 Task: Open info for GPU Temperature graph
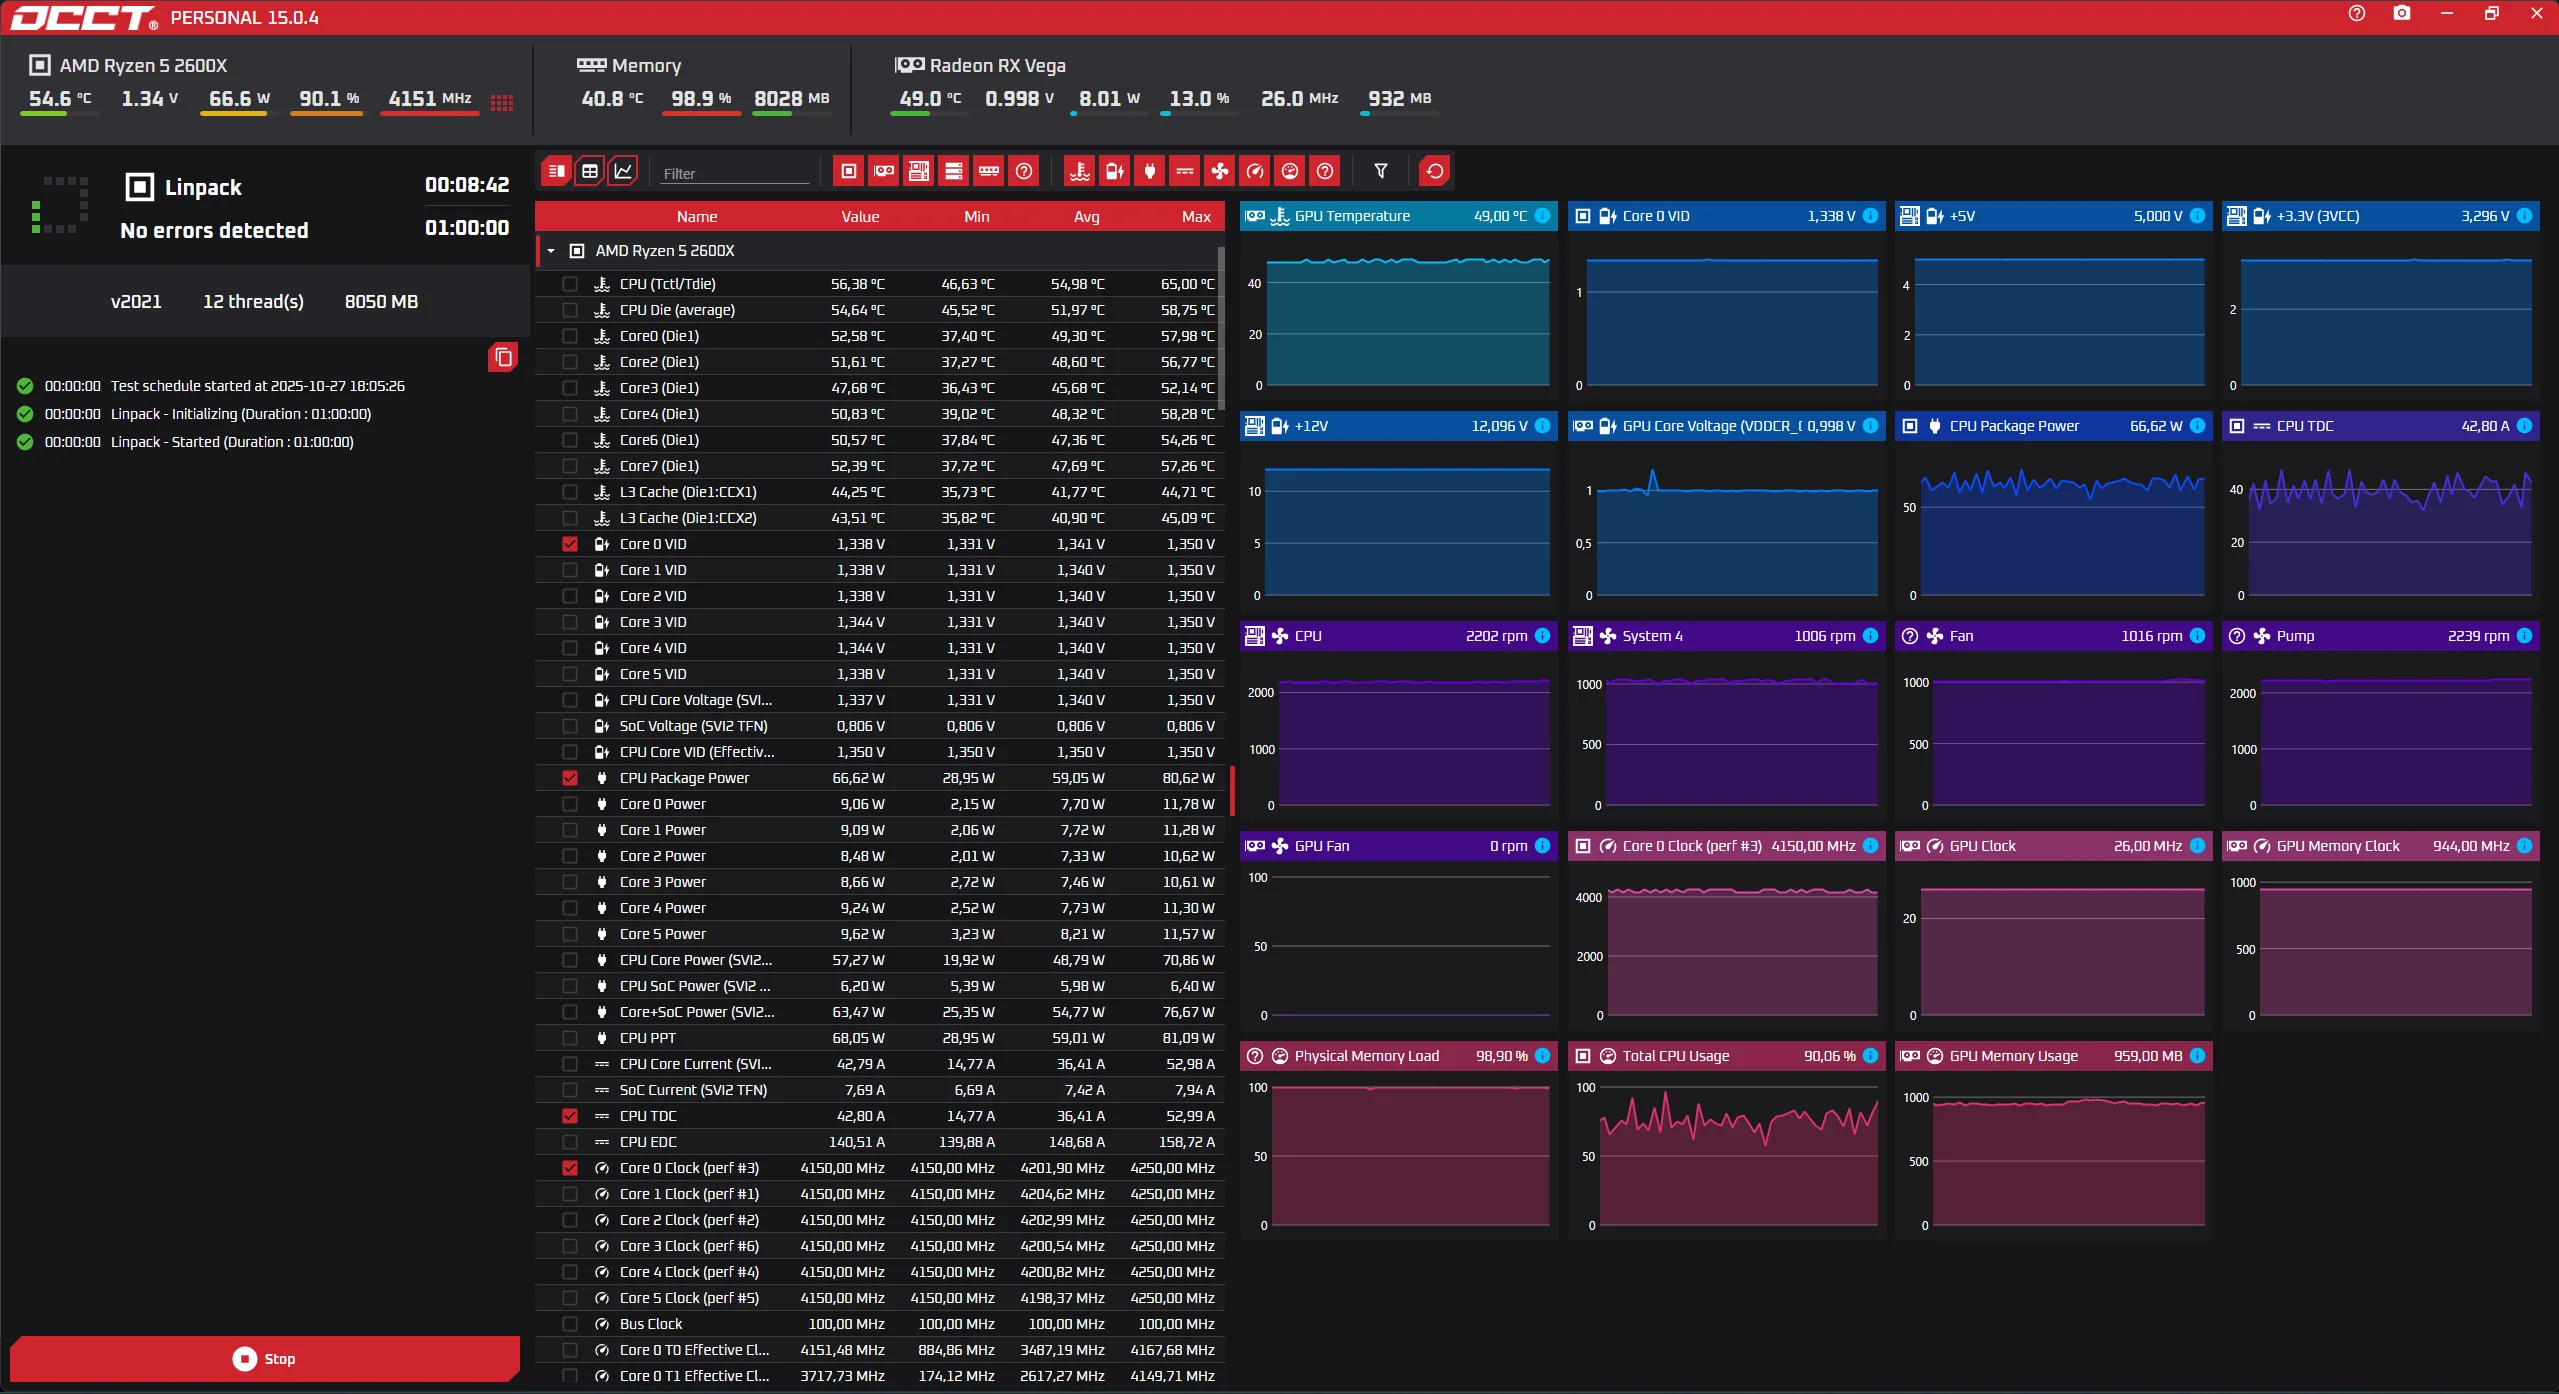pyautogui.click(x=1542, y=216)
